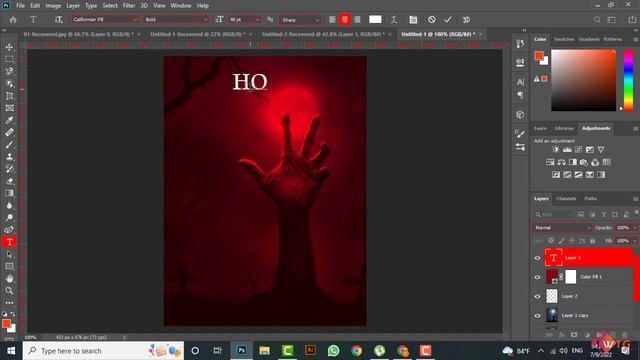The image size is (640, 360).
Task: Hide the Layer 1 copy layer
Action: tap(538, 316)
